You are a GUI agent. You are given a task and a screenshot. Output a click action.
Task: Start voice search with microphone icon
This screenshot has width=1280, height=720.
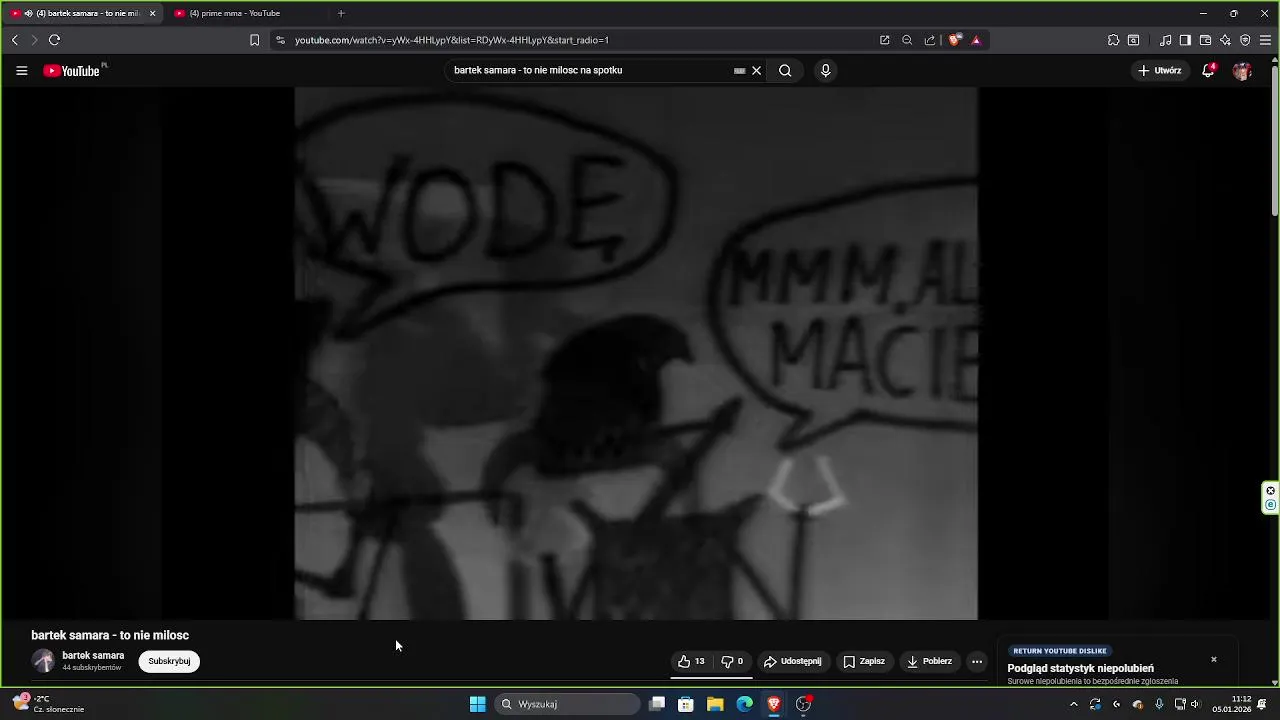coord(825,71)
